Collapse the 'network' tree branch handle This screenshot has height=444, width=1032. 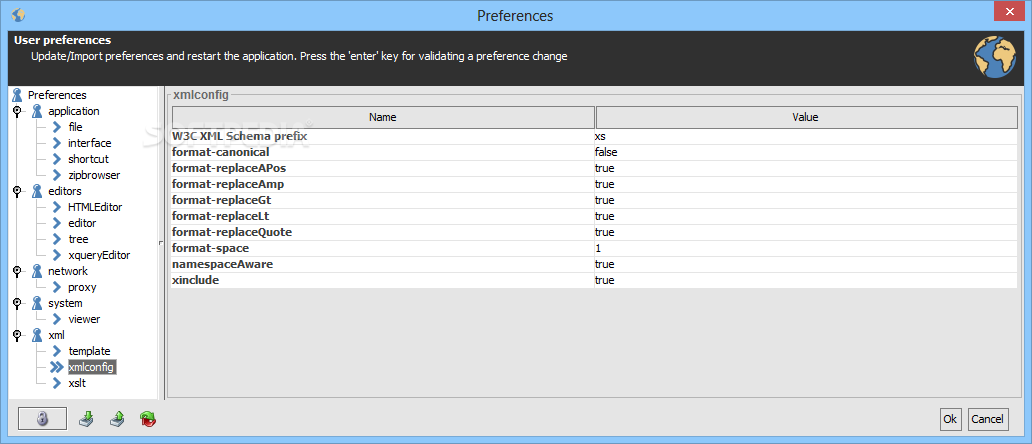click(x=17, y=271)
